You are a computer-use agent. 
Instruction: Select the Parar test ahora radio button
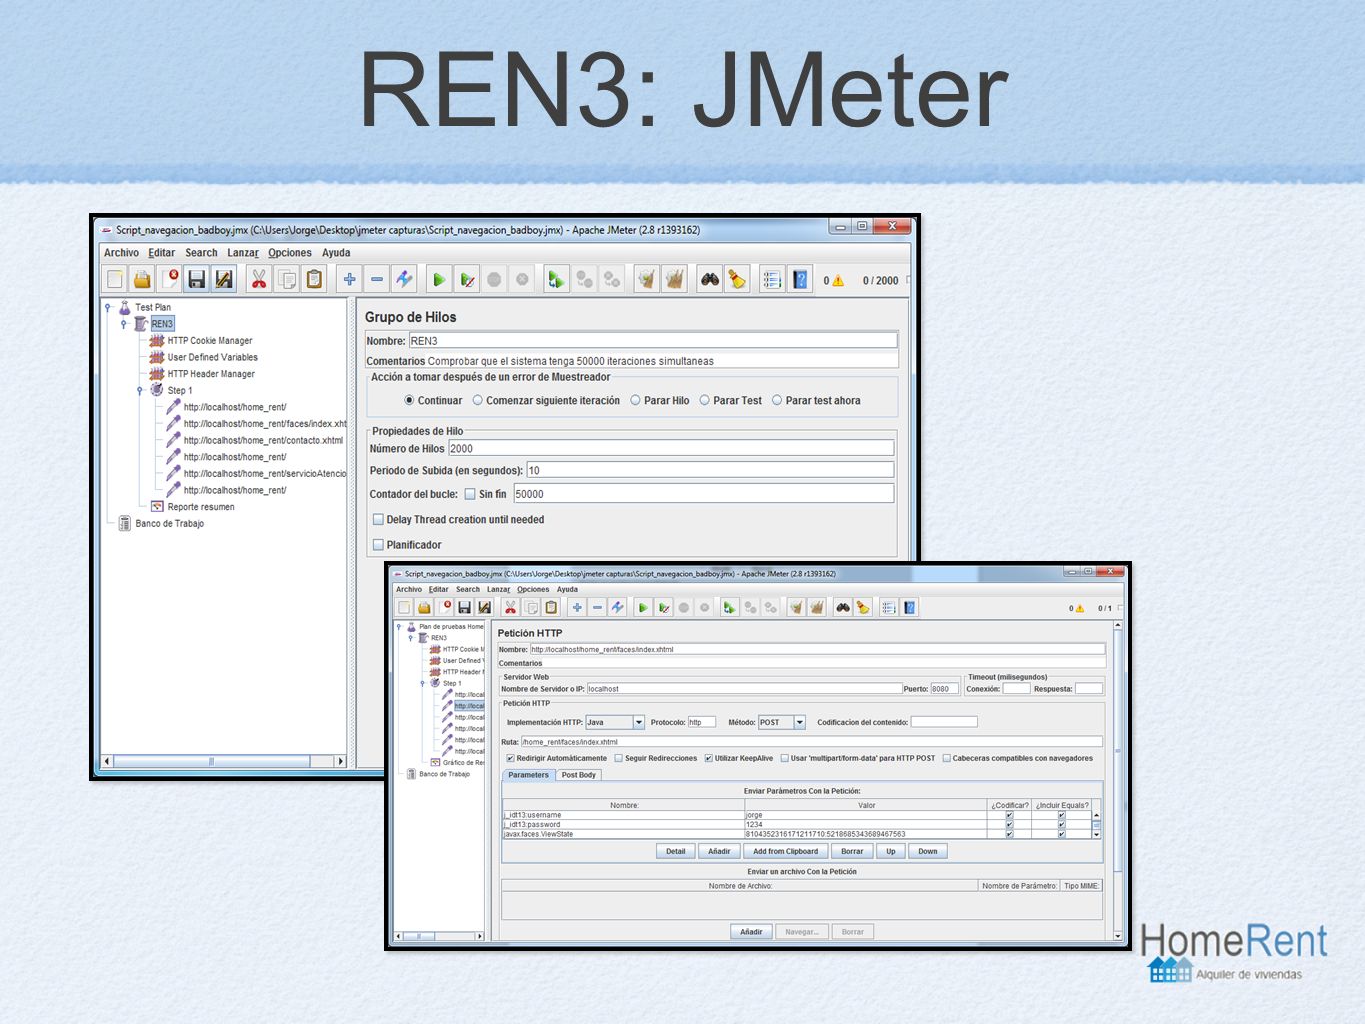point(777,400)
